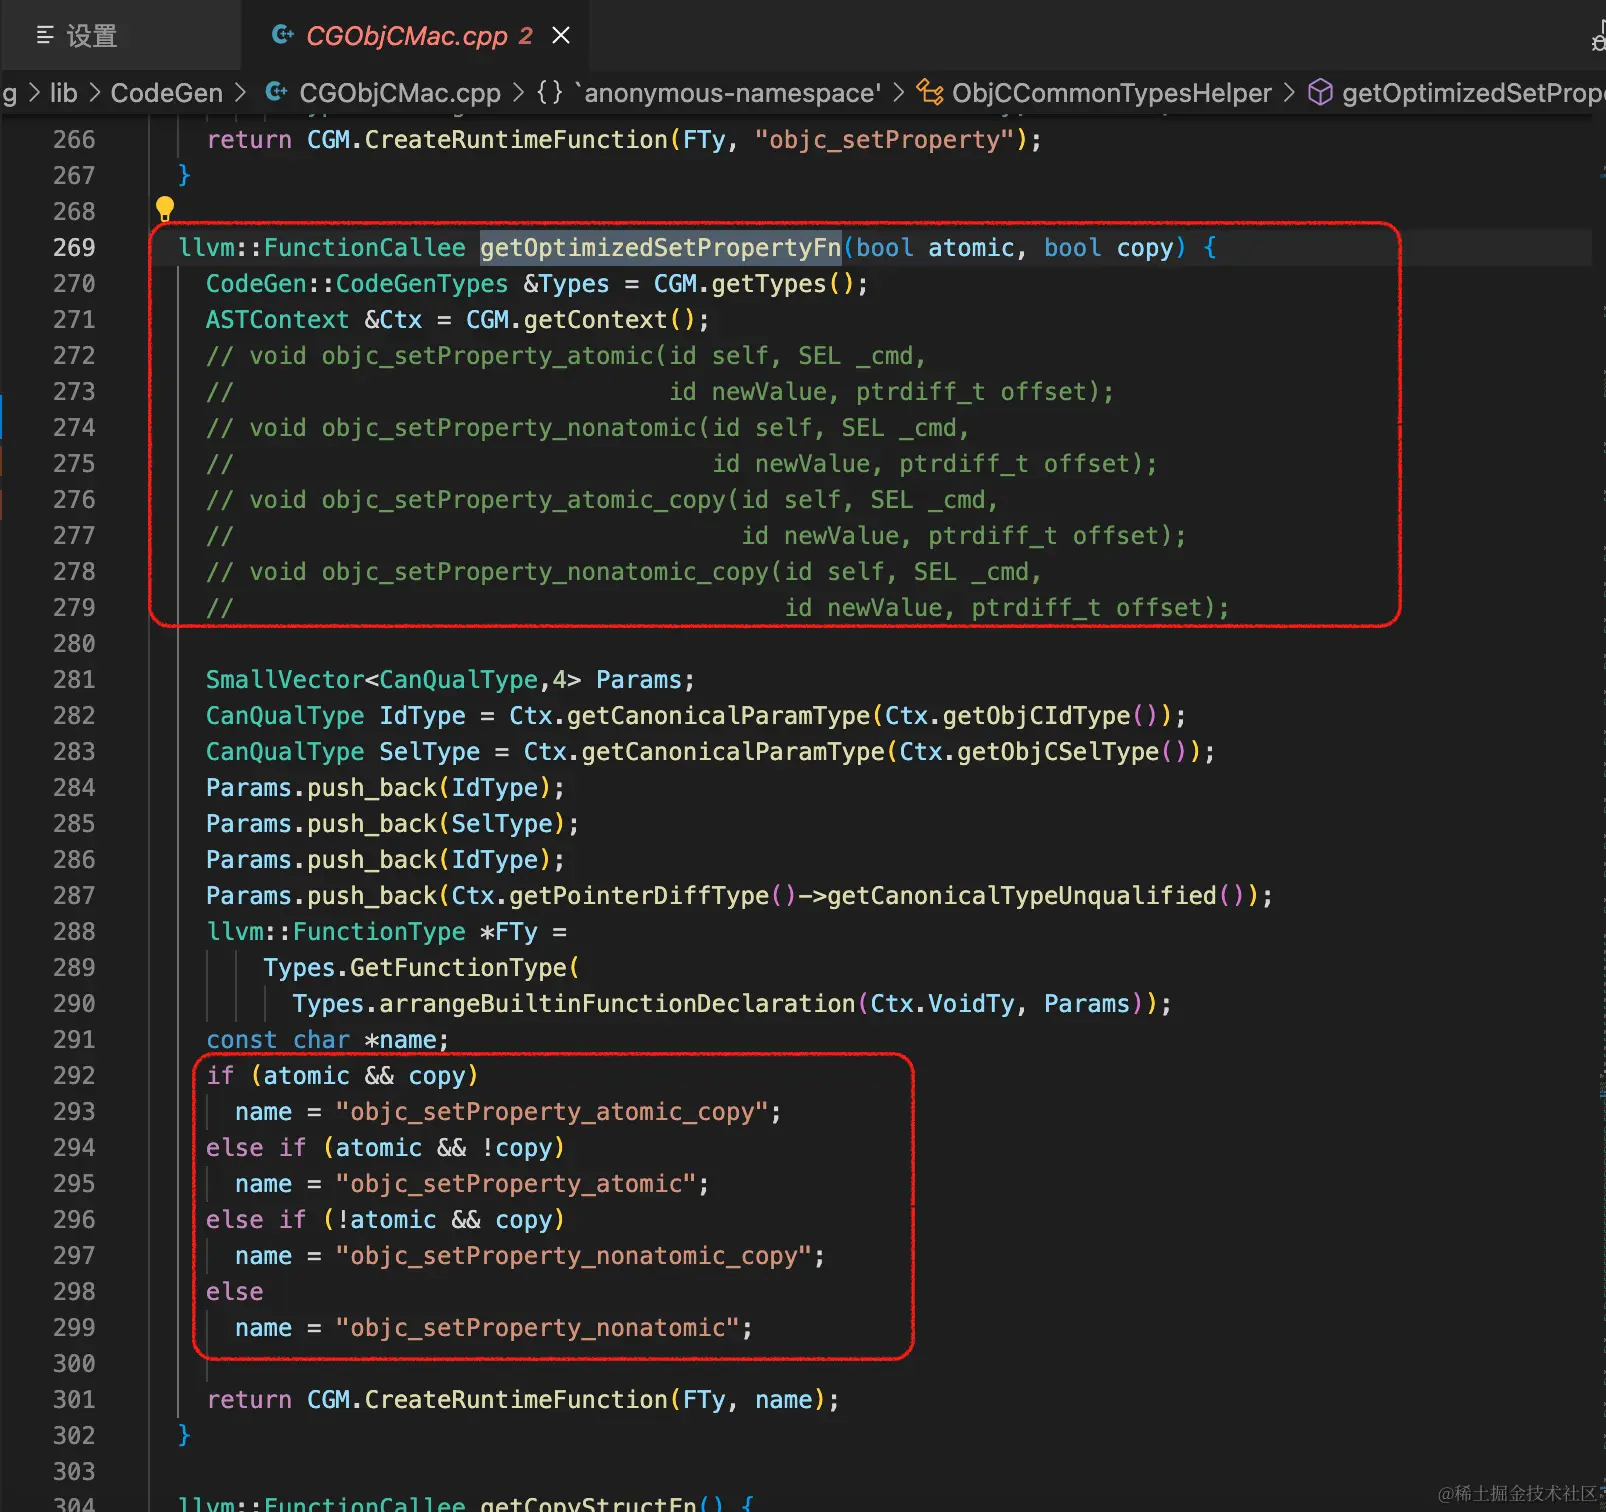Click the "objc_setProperty" string on line 266
This screenshot has height=1512, width=1606.
(x=885, y=139)
